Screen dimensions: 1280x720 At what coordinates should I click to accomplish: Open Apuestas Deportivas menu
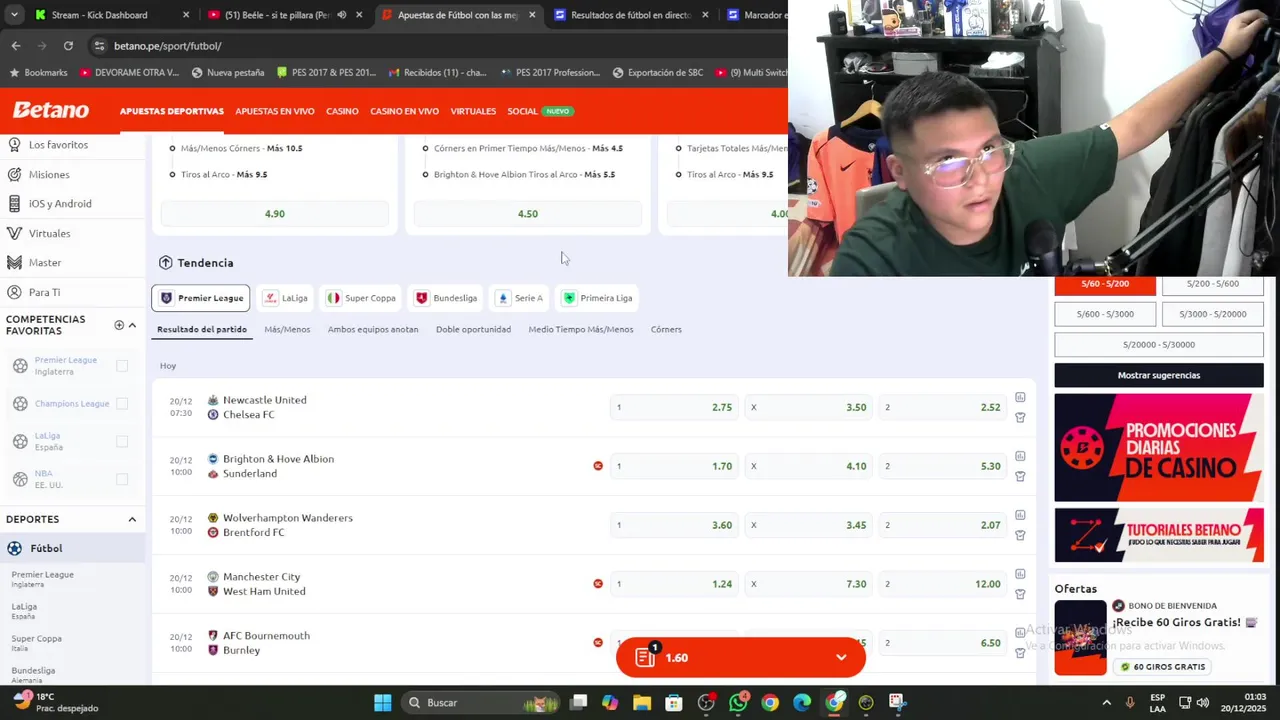point(172,111)
